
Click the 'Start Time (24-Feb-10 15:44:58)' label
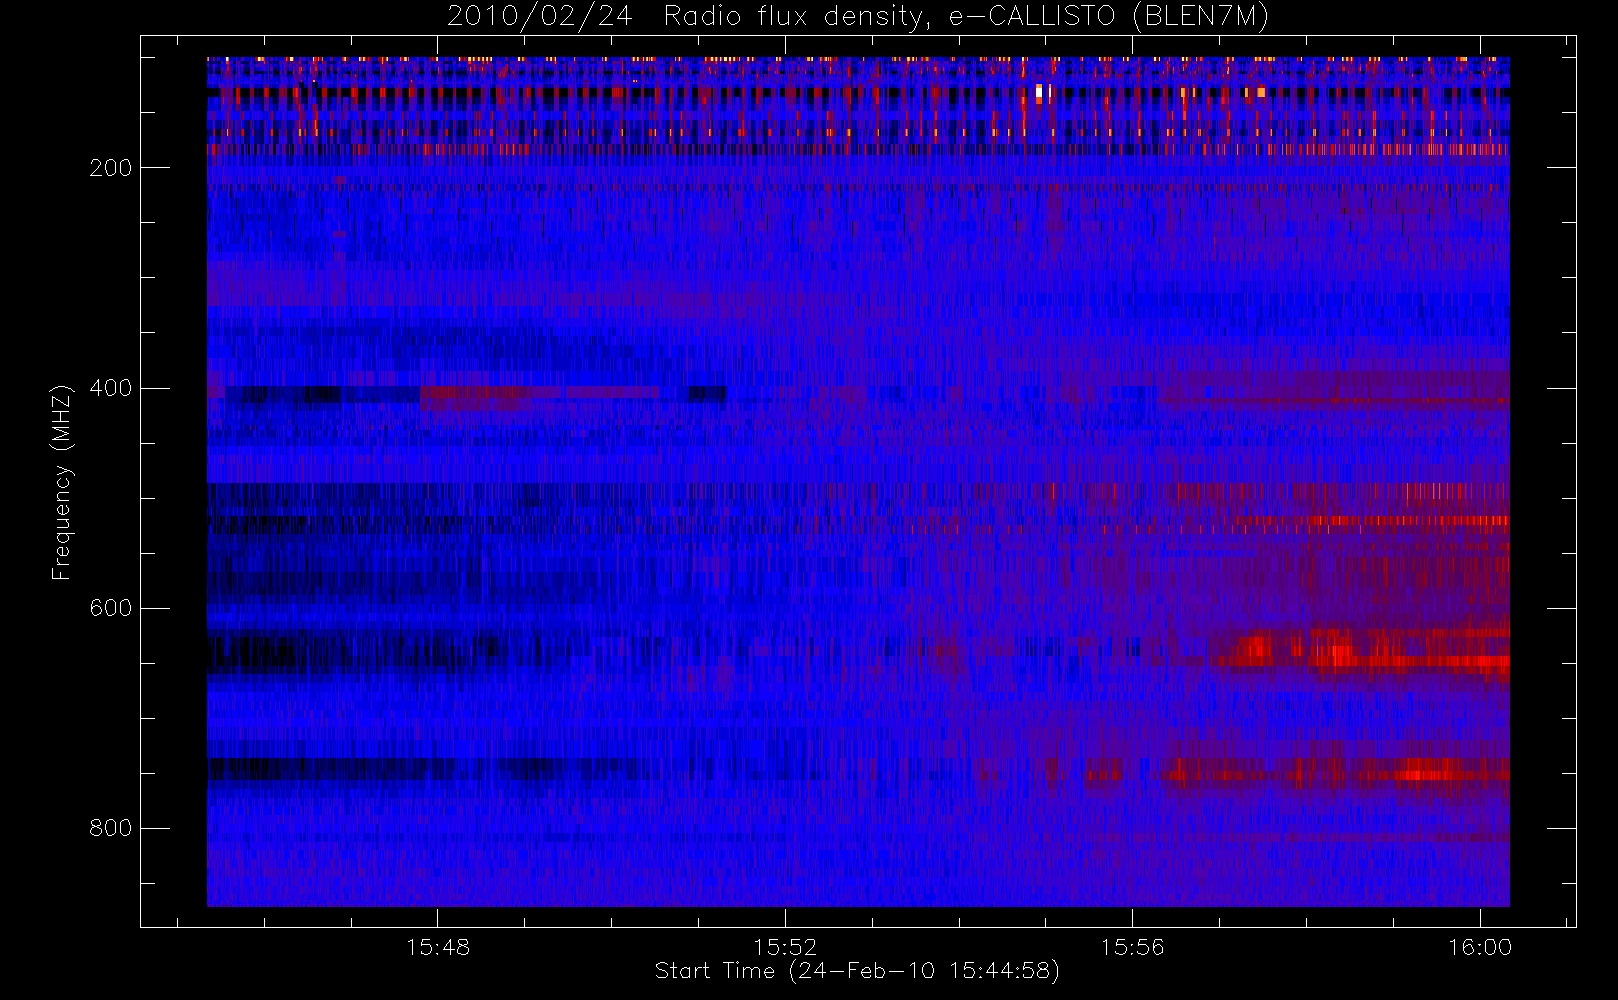pos(857,971)
